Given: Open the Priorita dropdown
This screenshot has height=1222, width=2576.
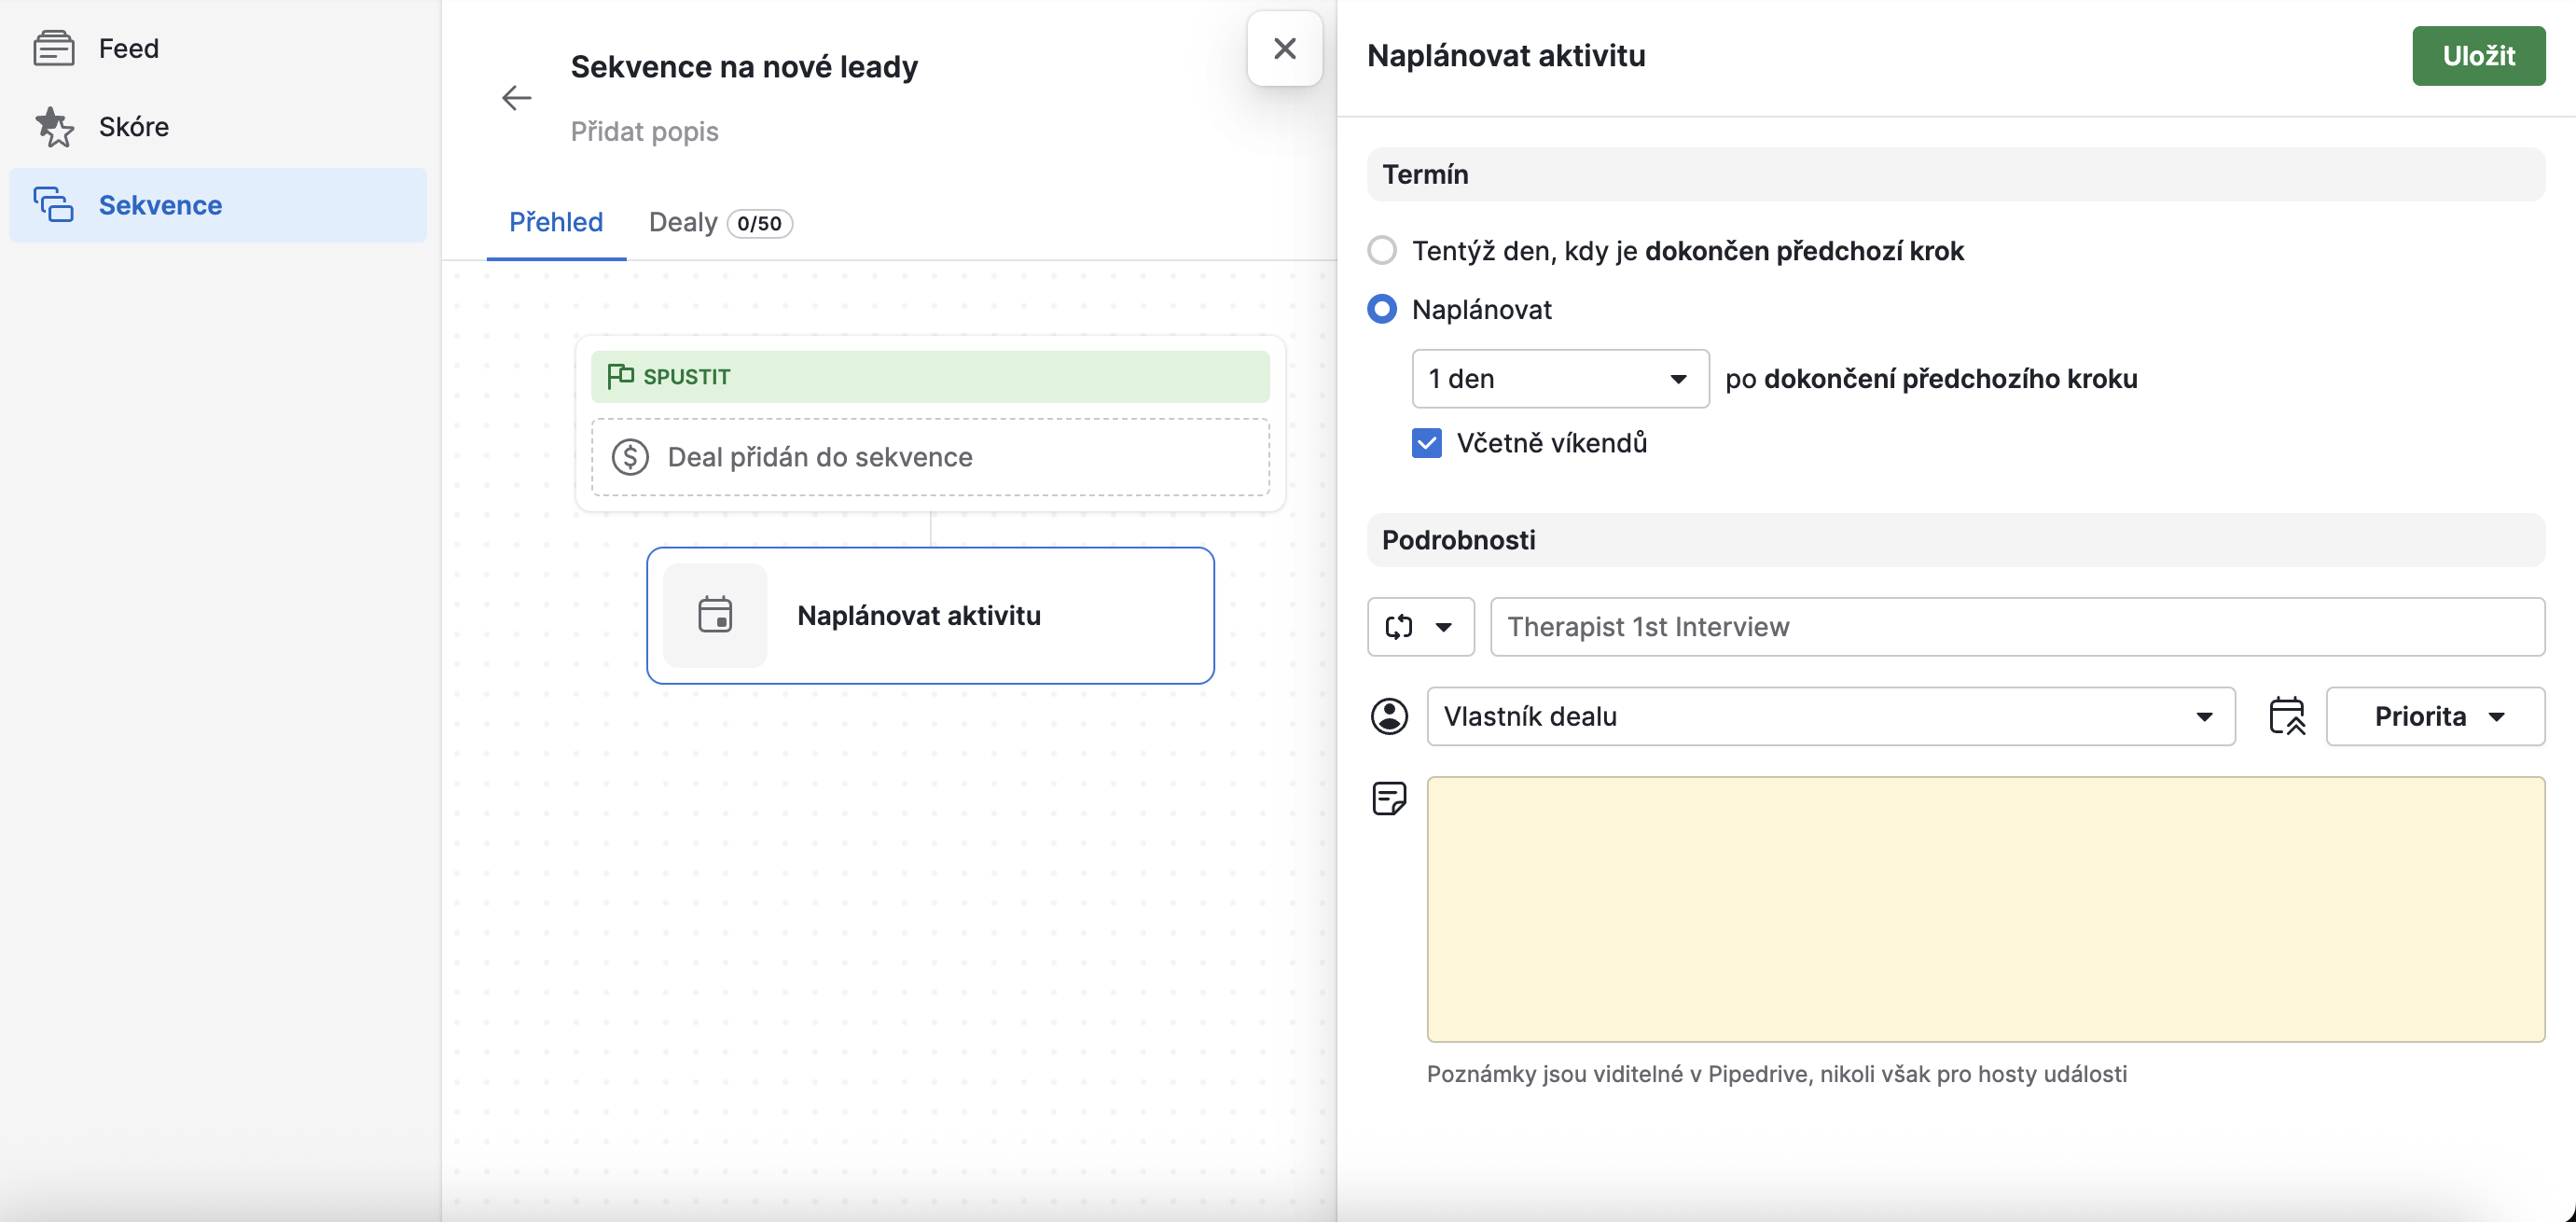Looking at the screenshot, I should point(2435,716).
